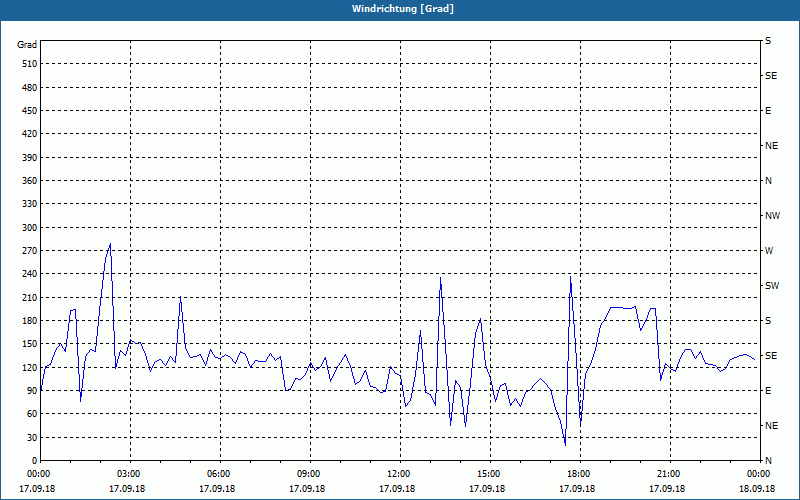The image size is (800, 500).
Task: Select the 12:00 time label
Action: (397, 474)
